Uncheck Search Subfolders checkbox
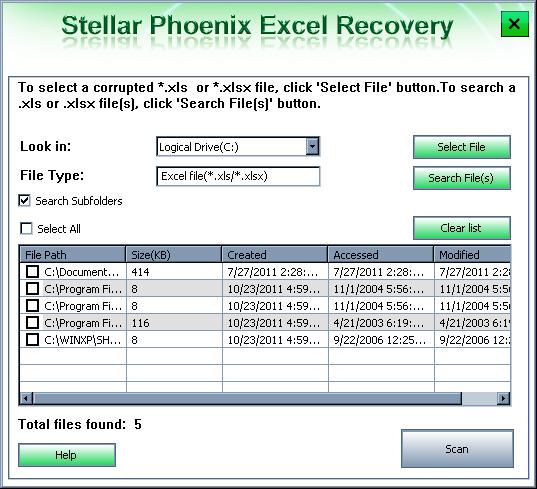Viewport: 537px width, 489px height. click(24, 200)
